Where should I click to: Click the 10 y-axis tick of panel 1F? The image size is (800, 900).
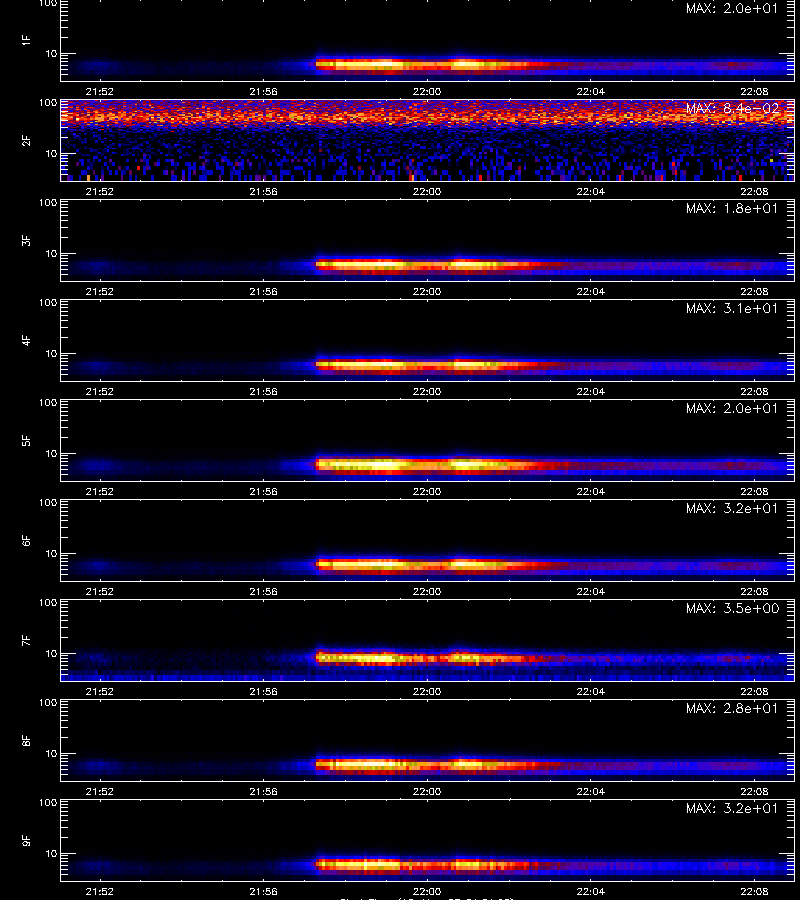51,54
